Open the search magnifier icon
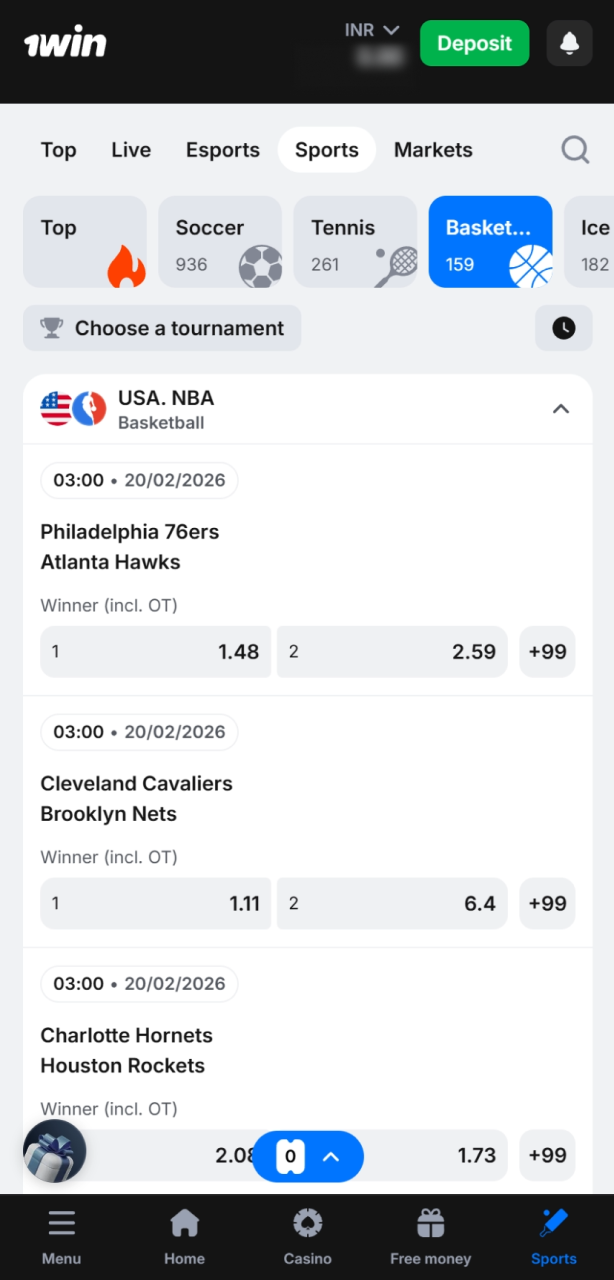614x1280 pixels. click(575, 149)
